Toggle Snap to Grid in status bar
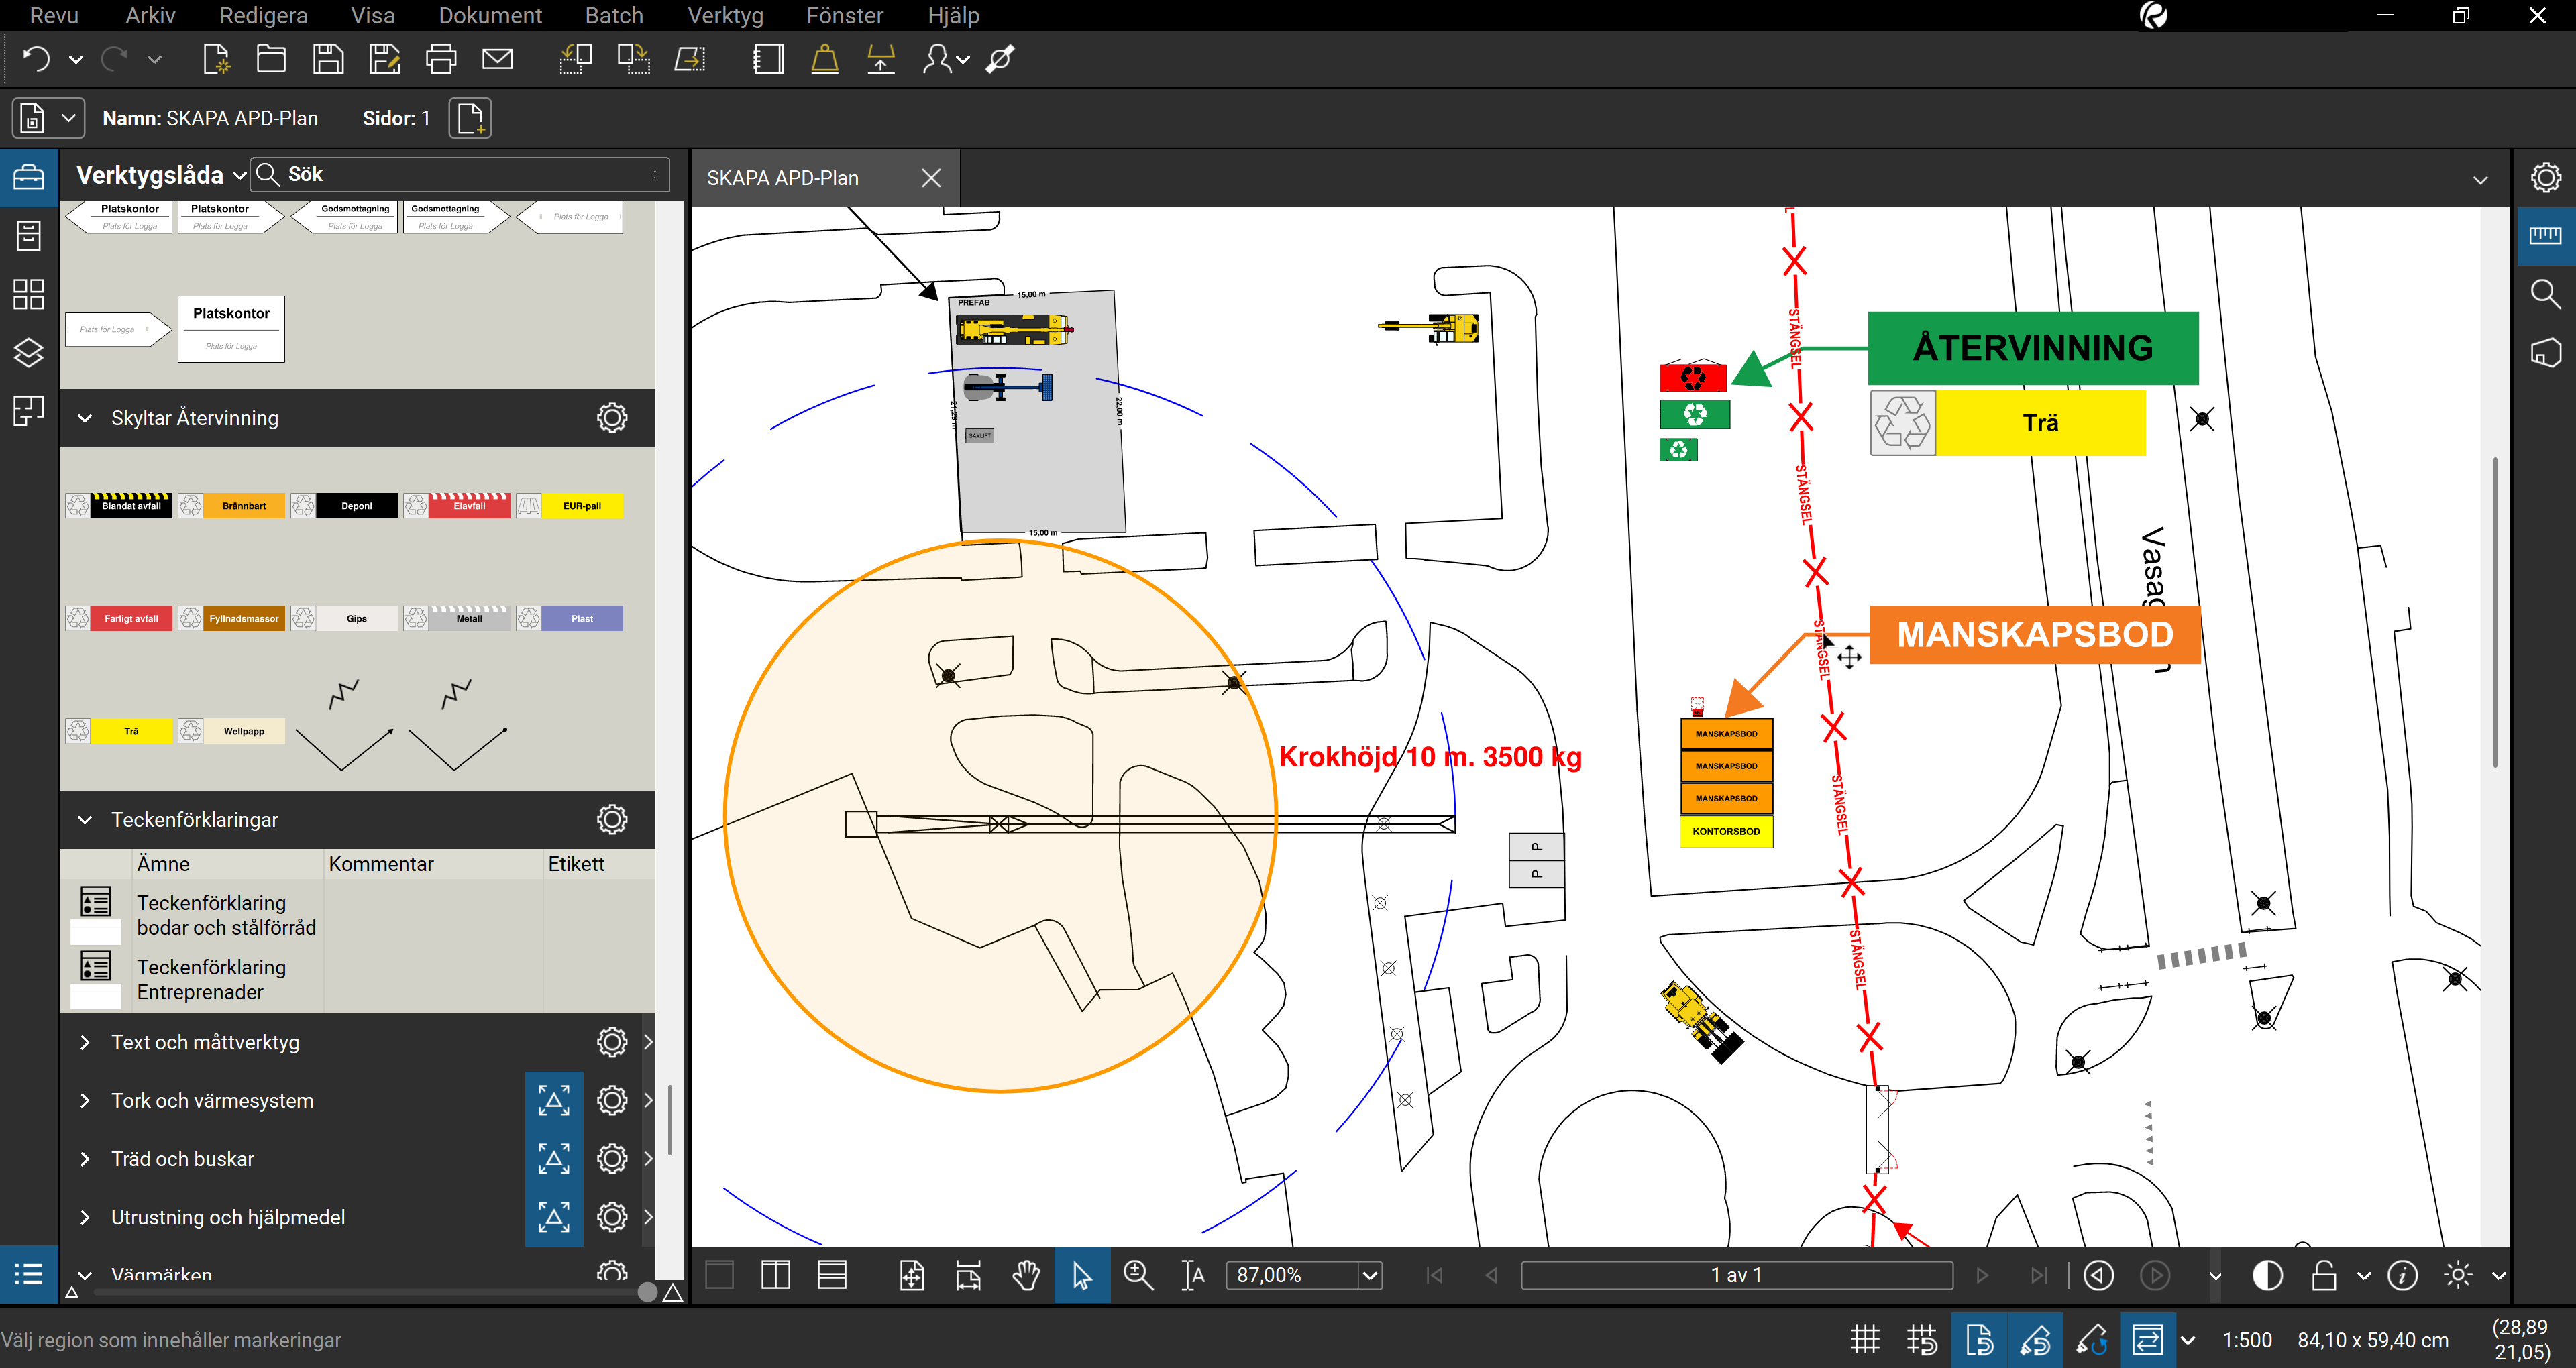Image resolution: width=2576 pixels, height=1368 pixels. tap(1922, 1340)
